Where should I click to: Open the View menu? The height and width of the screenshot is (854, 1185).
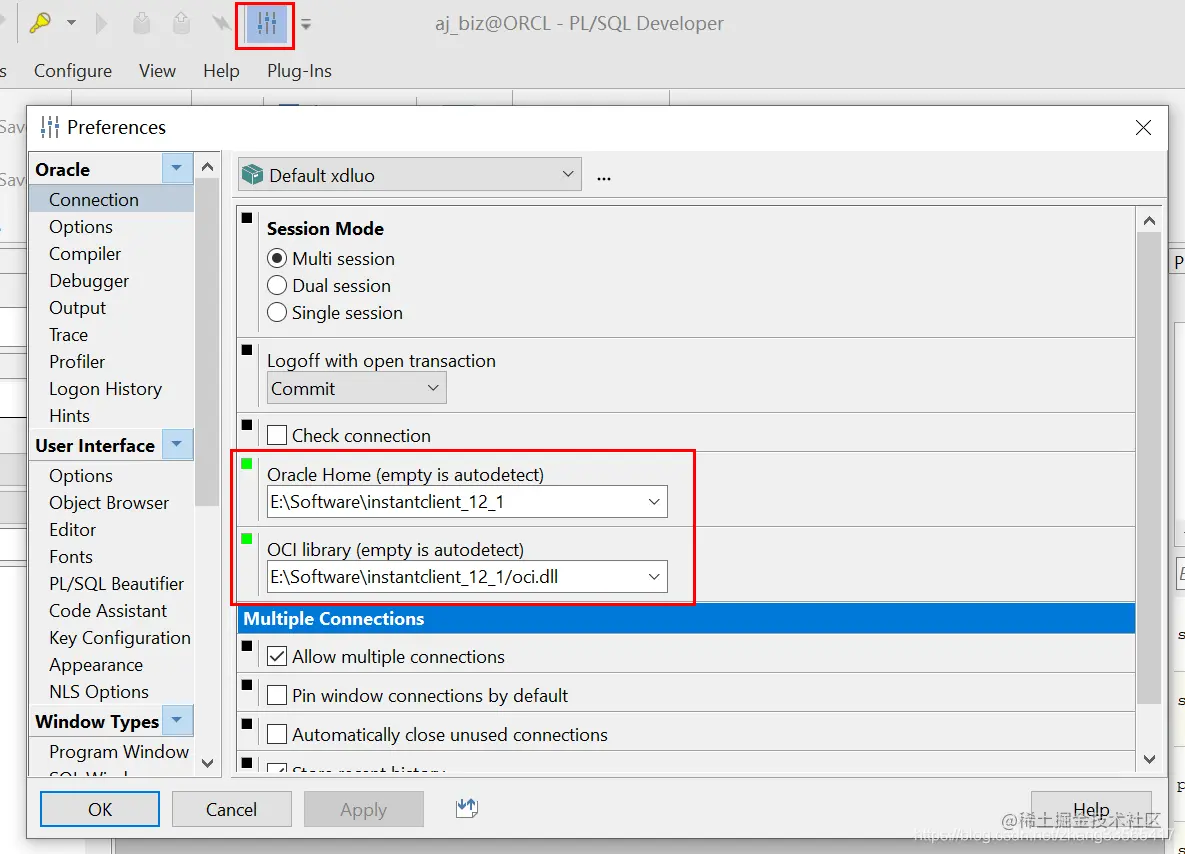(x=157, y=70)
